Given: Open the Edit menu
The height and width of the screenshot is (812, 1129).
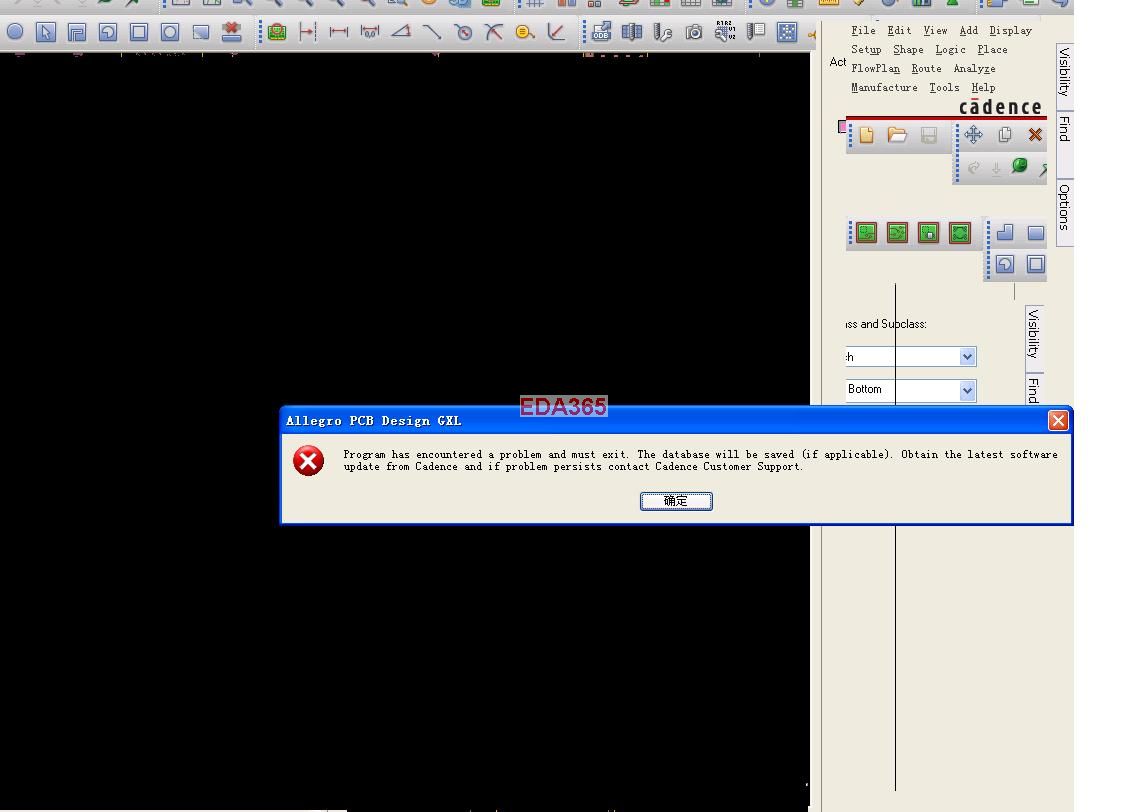Looking at the screenshot, I should point(899,30).
